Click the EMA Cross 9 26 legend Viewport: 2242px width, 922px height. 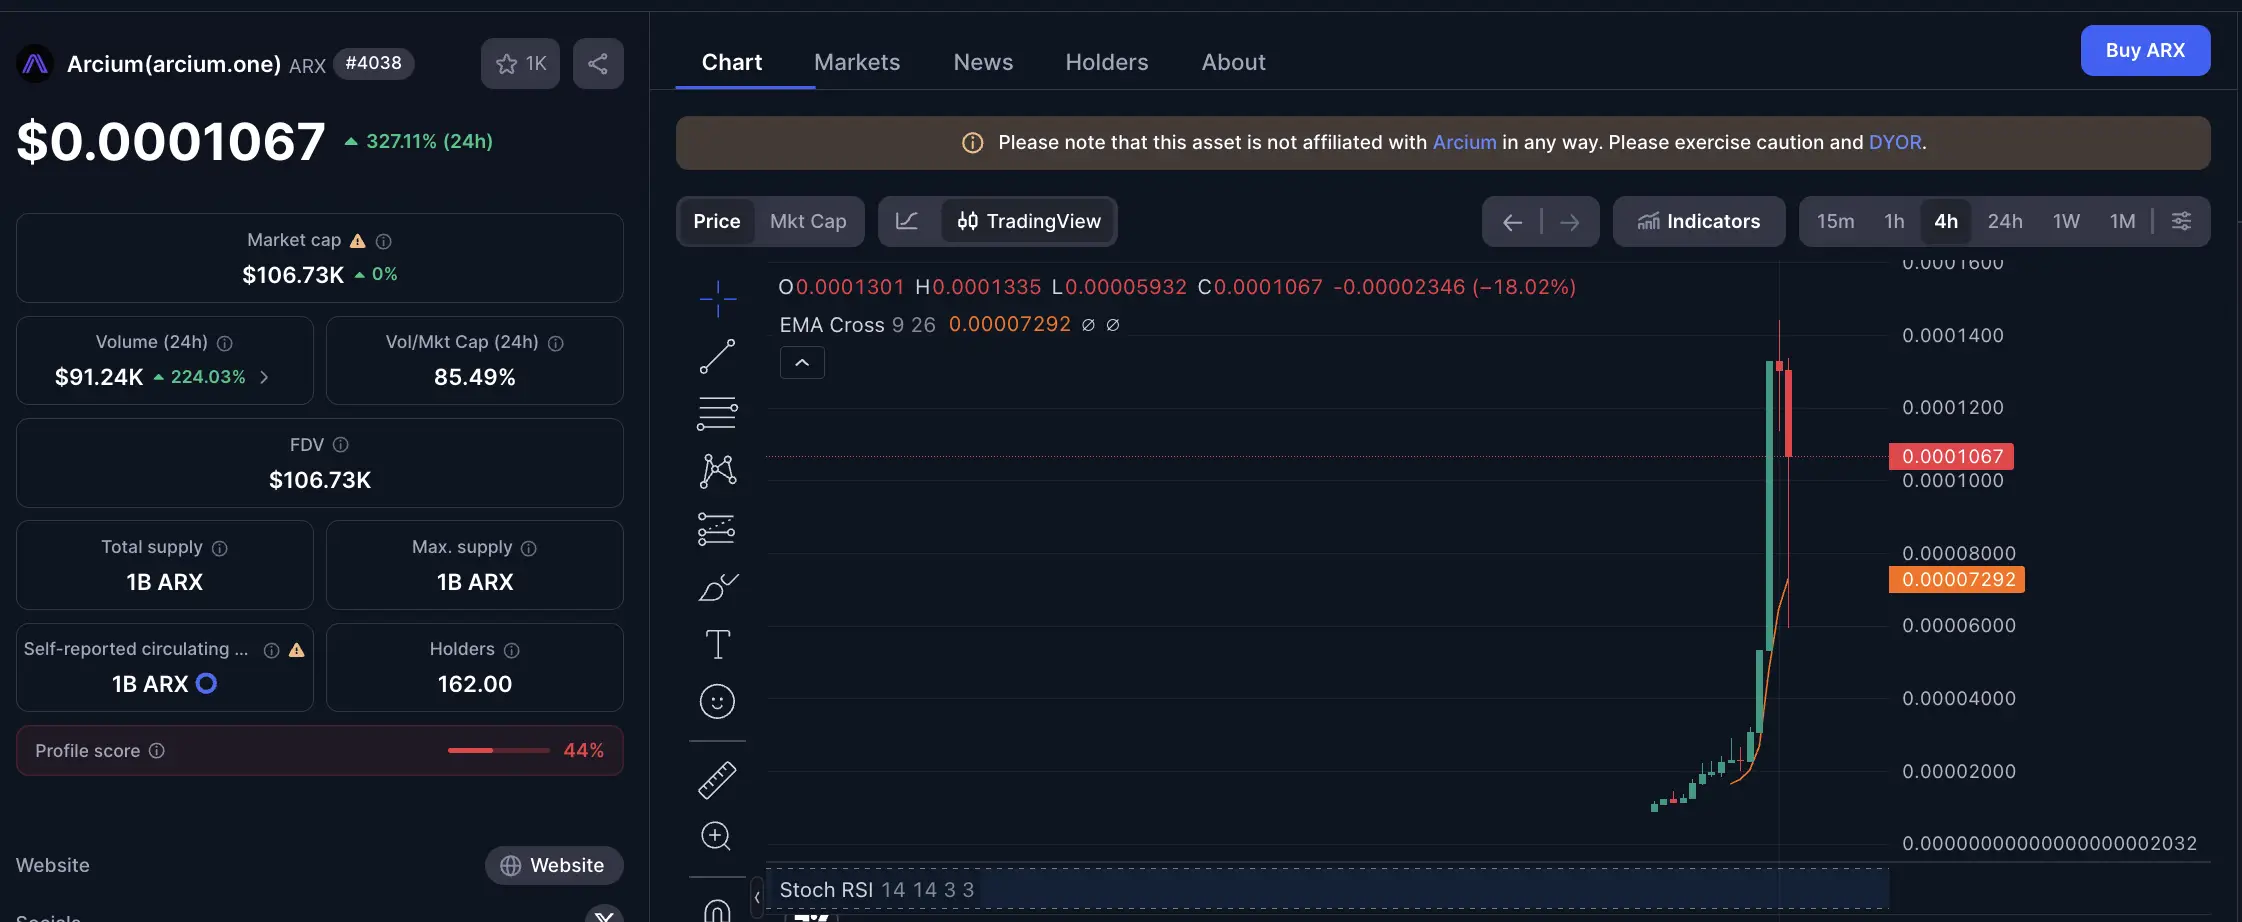[857, 325]
